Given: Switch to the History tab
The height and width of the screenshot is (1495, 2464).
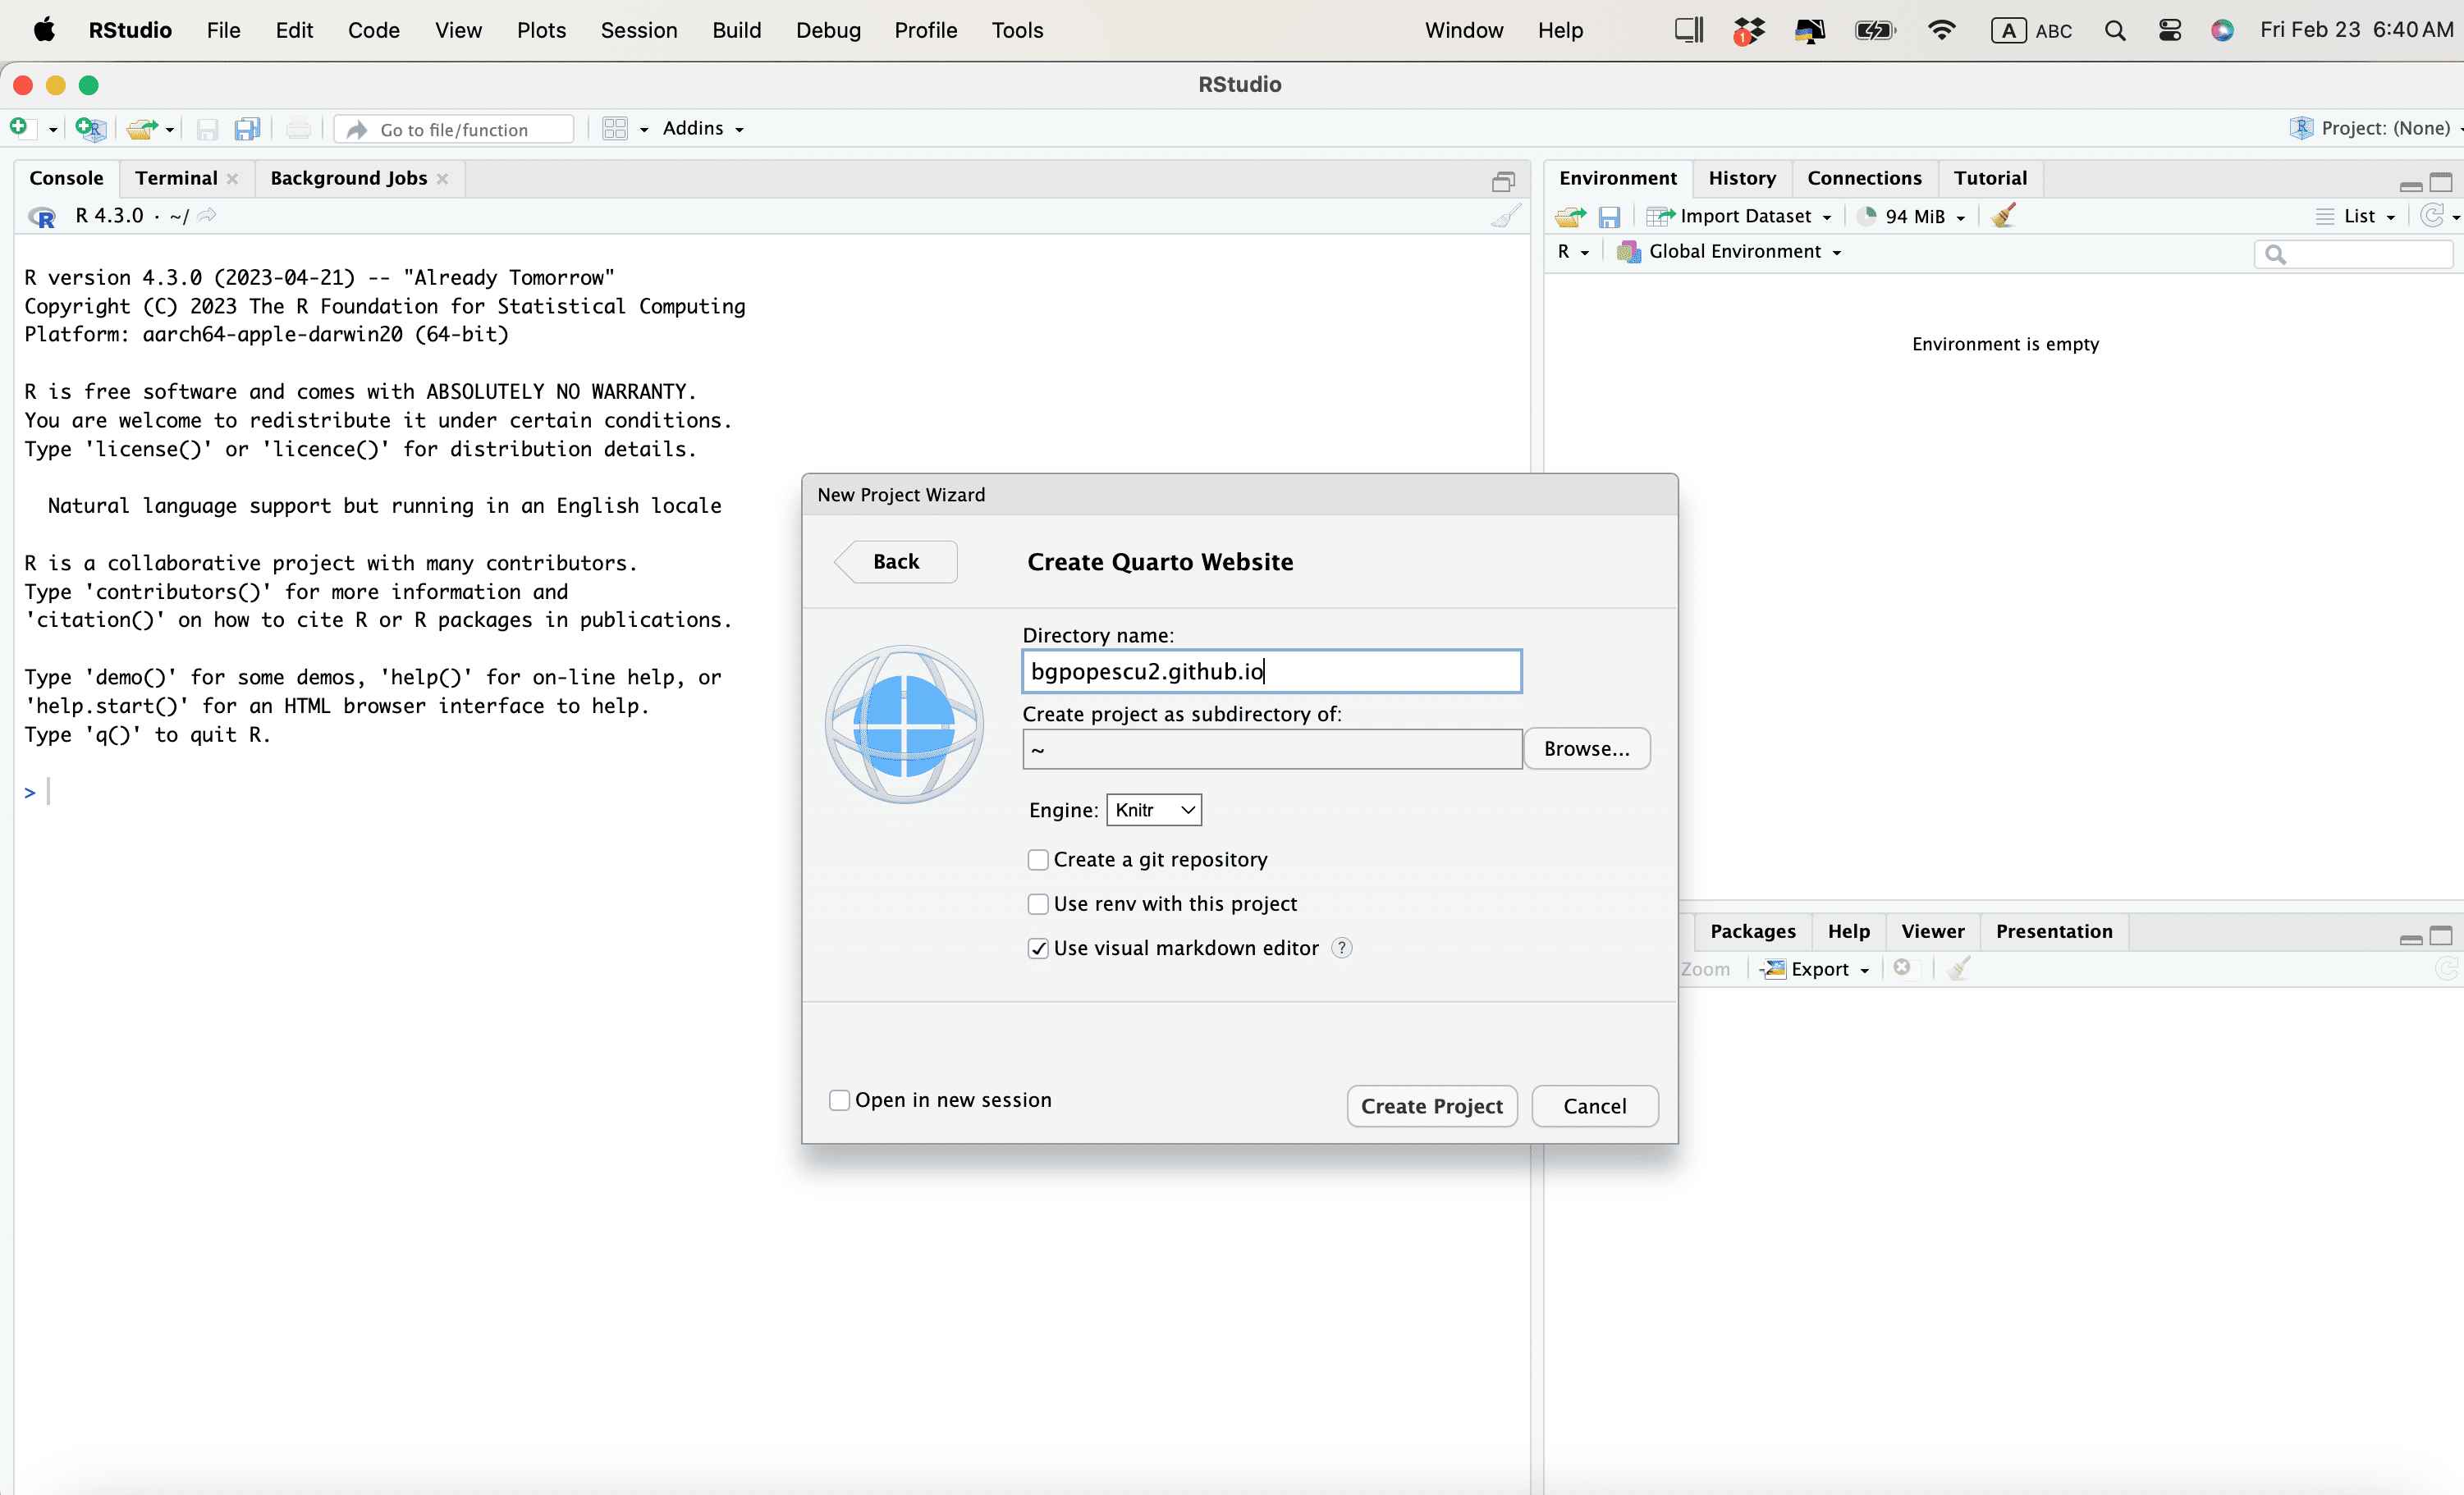Looking at the screenshot, I should tap(1741, 178).
